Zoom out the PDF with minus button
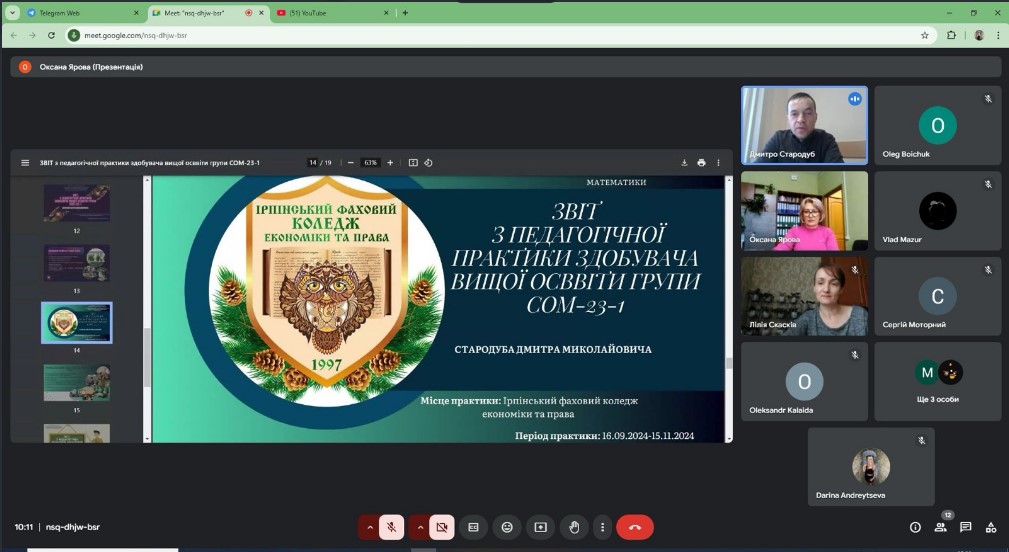1009x552 pixels. (351, 163)
